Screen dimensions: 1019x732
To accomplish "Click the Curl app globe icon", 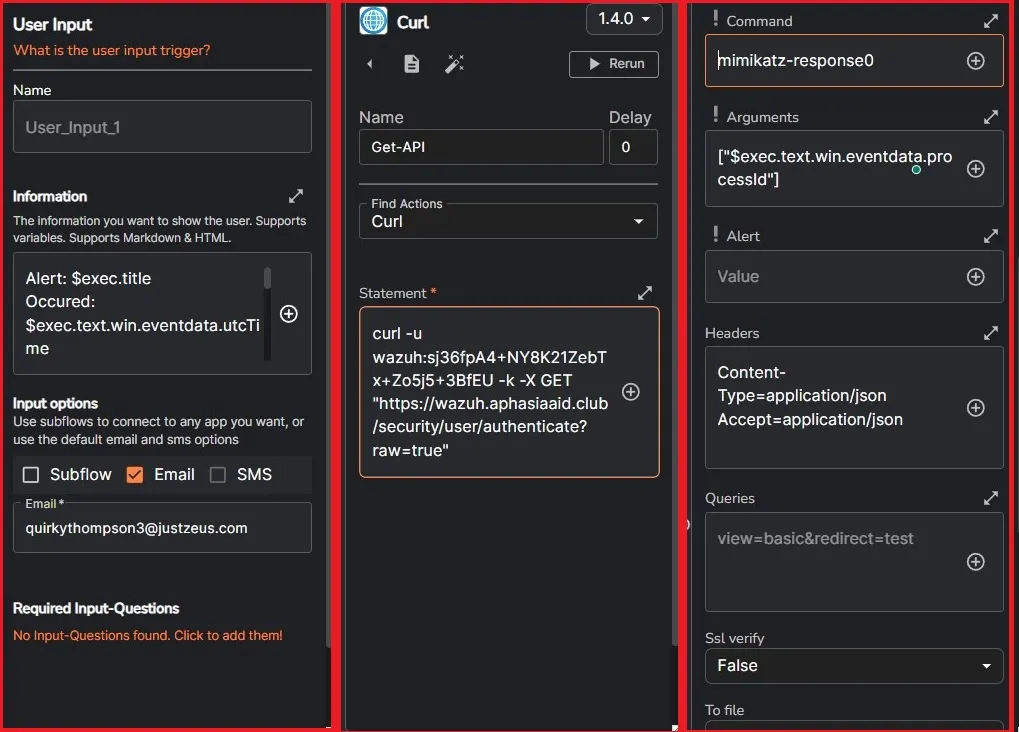I will coord(373,21).
